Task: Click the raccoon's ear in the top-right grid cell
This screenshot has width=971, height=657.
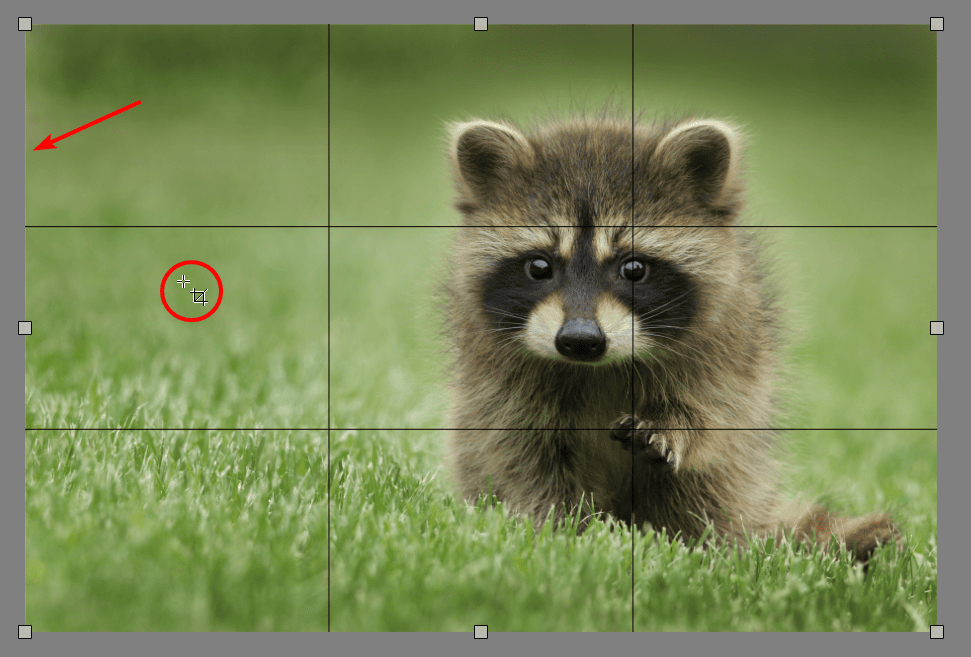Action: pos(698,158)
